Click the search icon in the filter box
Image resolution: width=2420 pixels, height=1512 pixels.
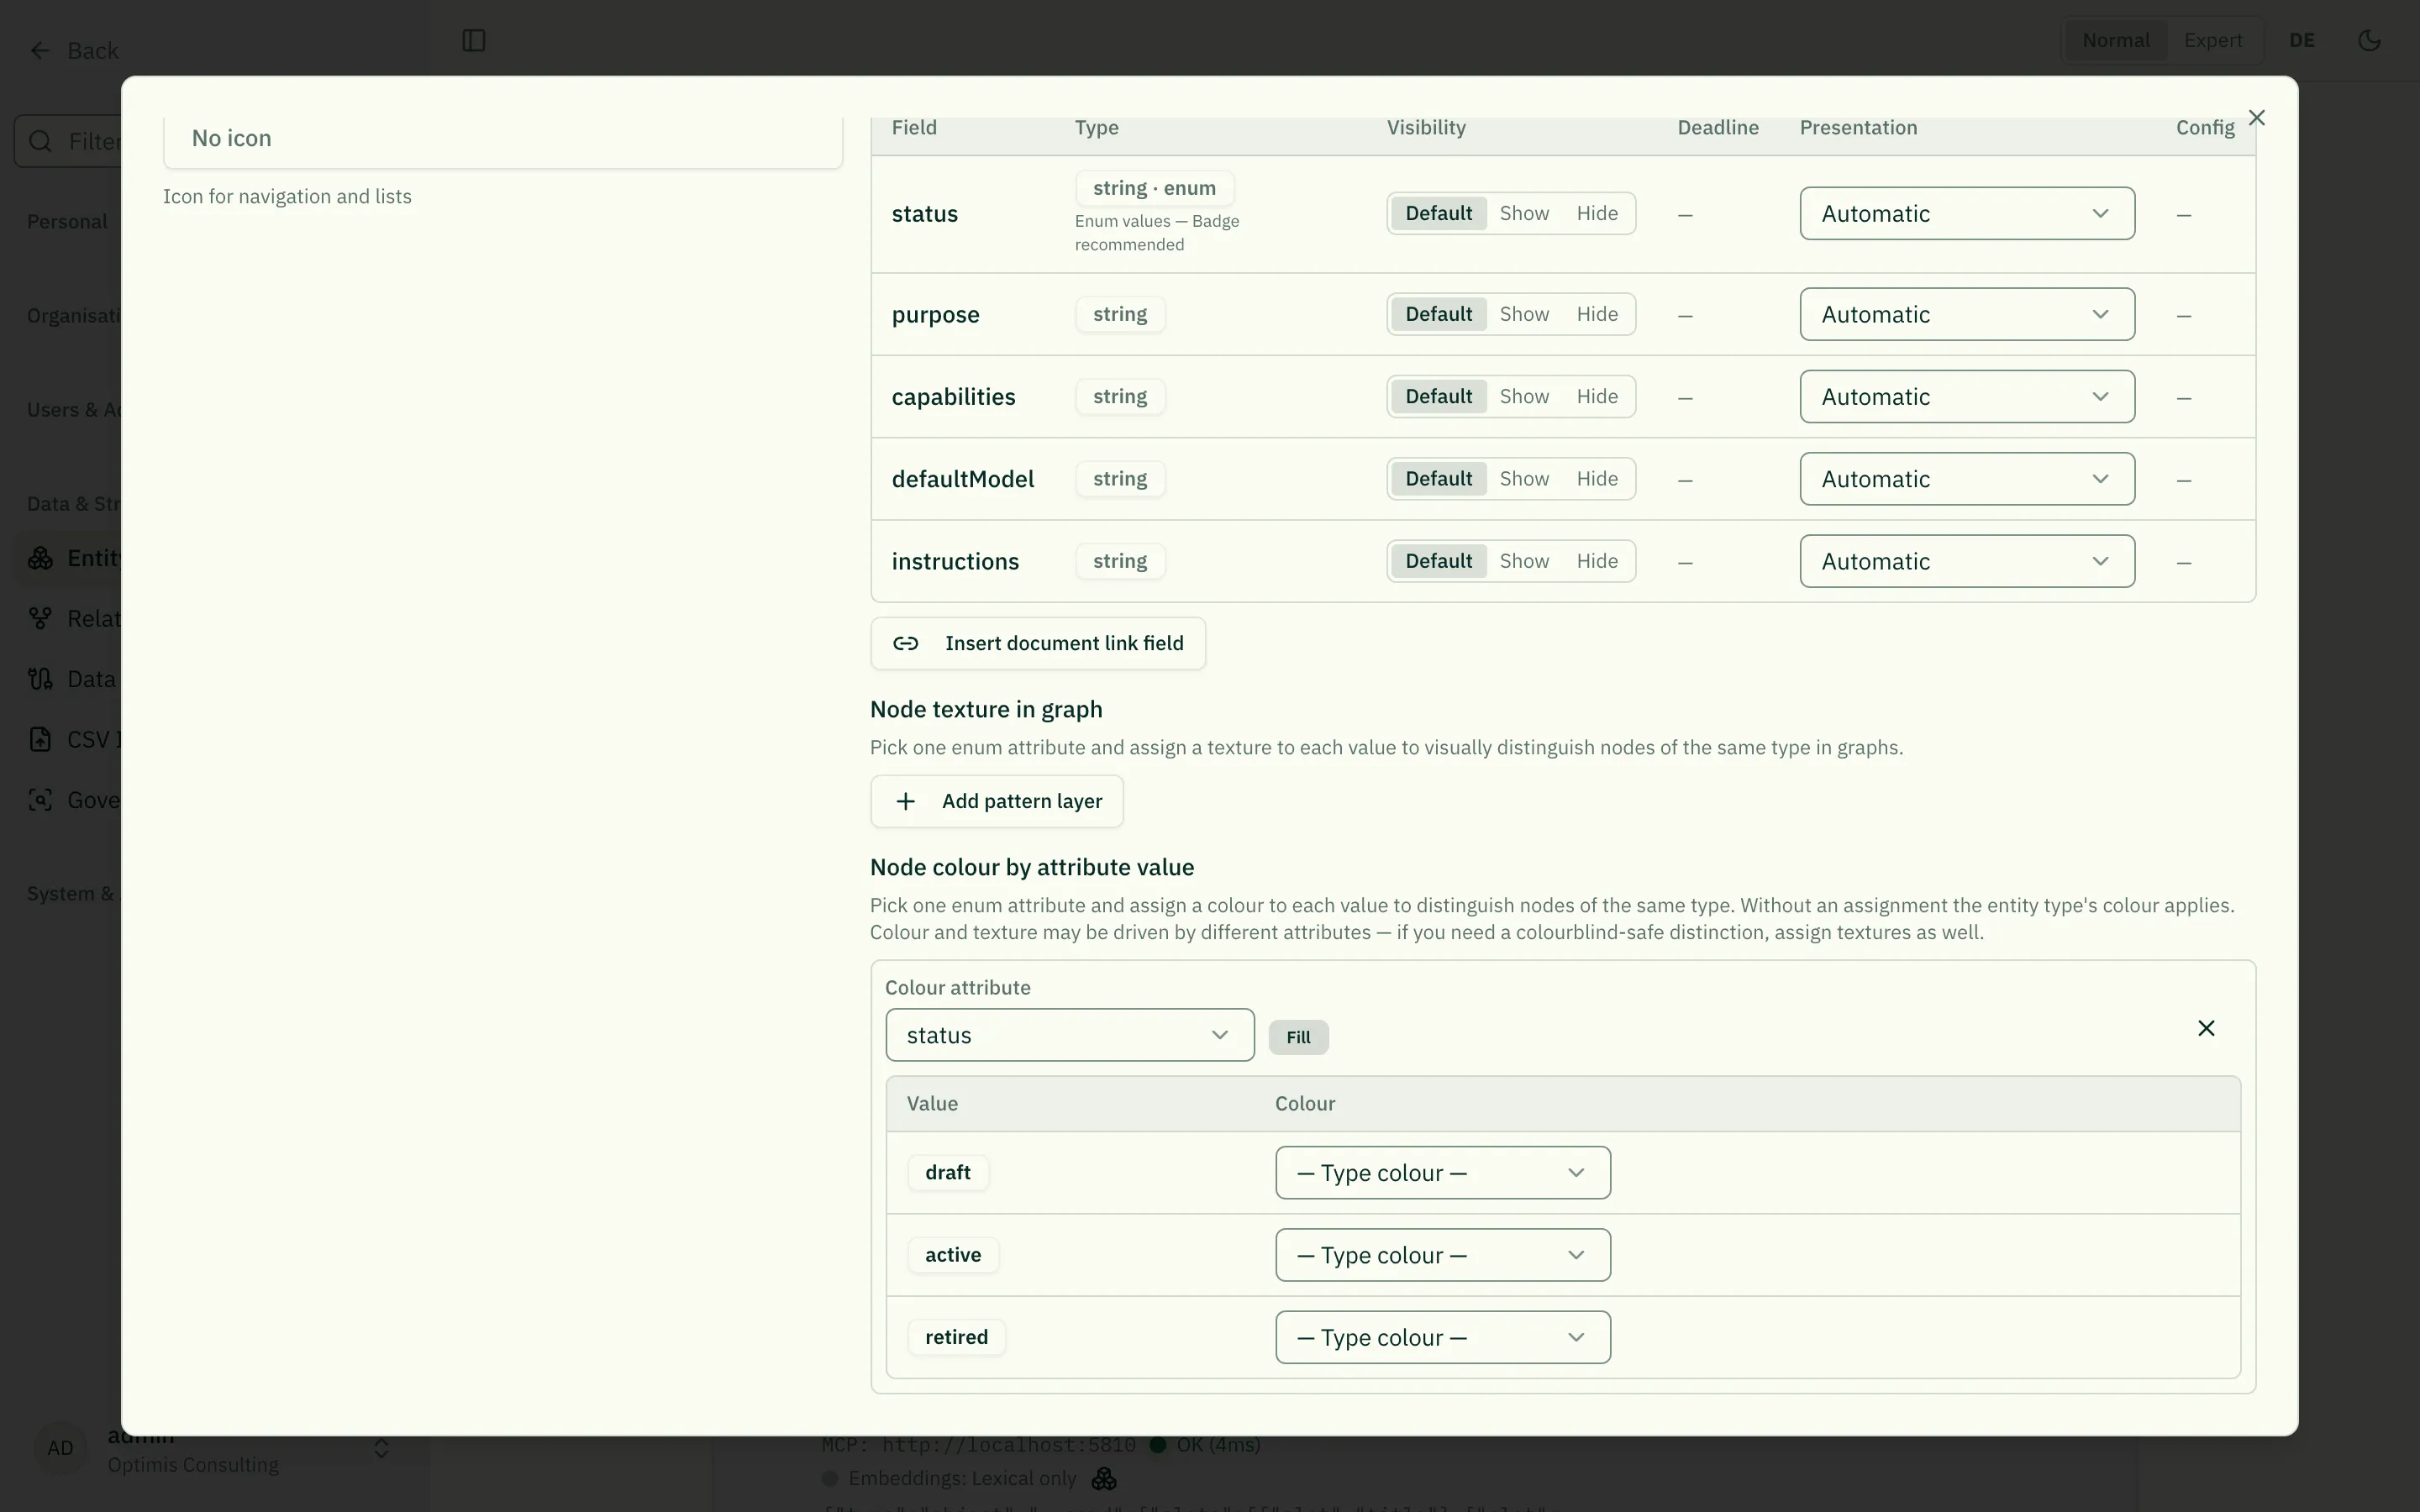(40, 141)
